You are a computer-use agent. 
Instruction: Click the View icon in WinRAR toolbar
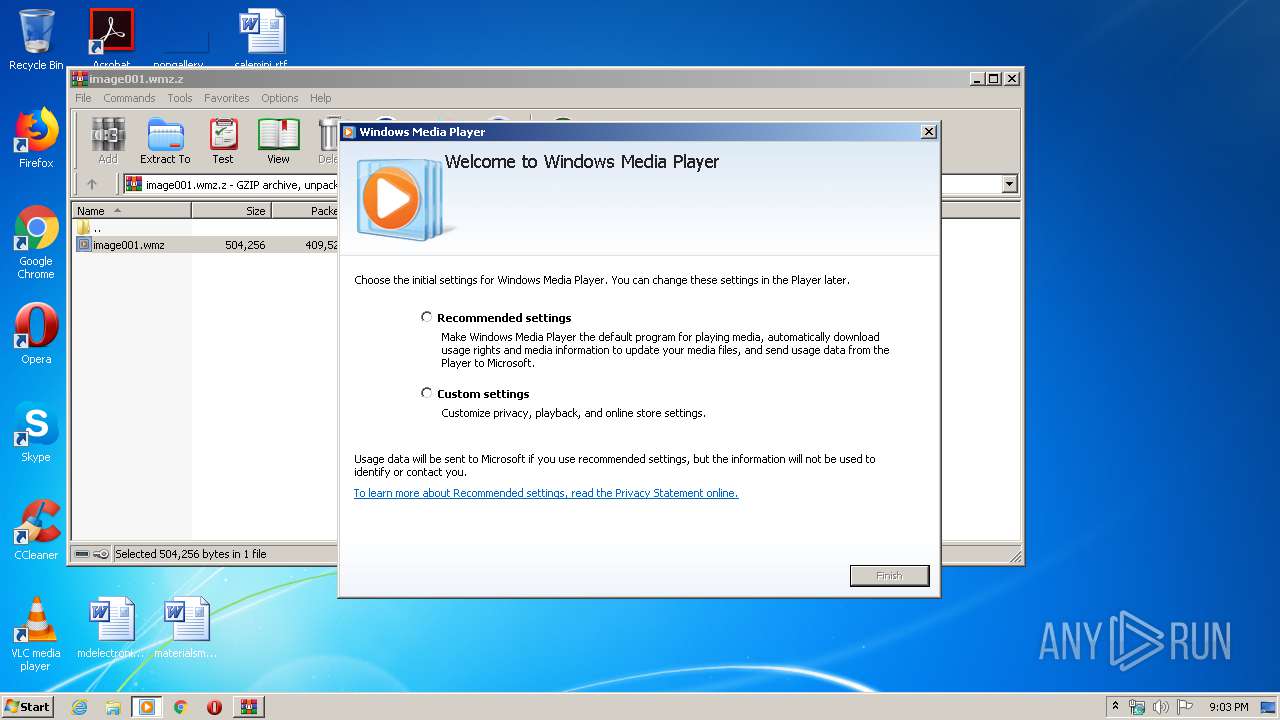278,141
